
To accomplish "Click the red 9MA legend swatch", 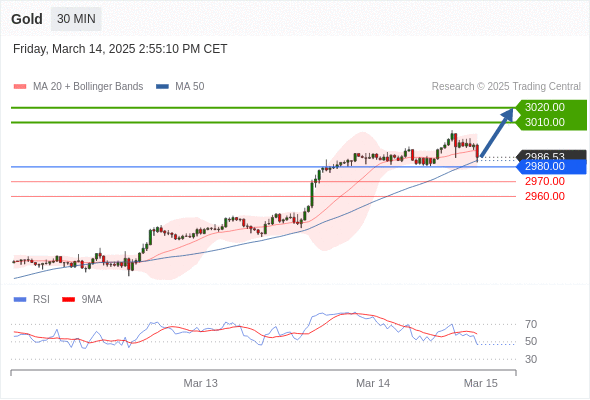I will tap(68, 300).
